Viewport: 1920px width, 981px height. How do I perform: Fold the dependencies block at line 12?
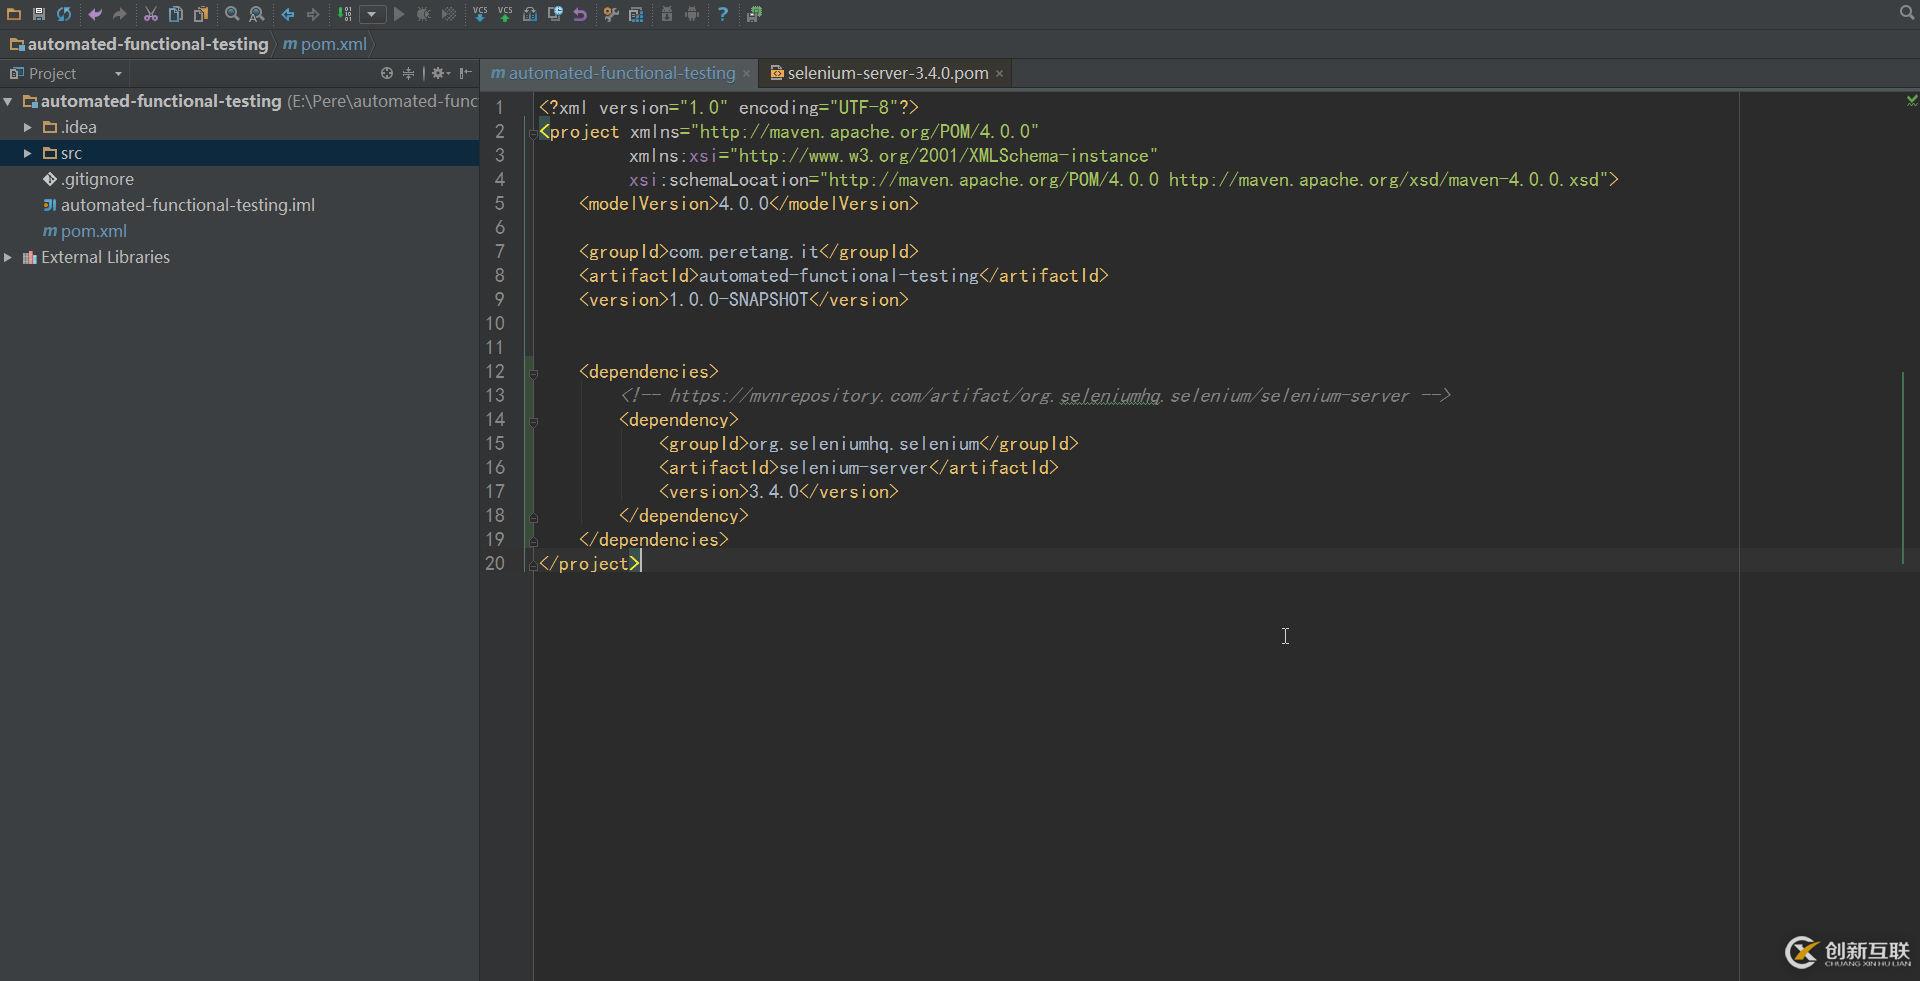click(533, 373)
